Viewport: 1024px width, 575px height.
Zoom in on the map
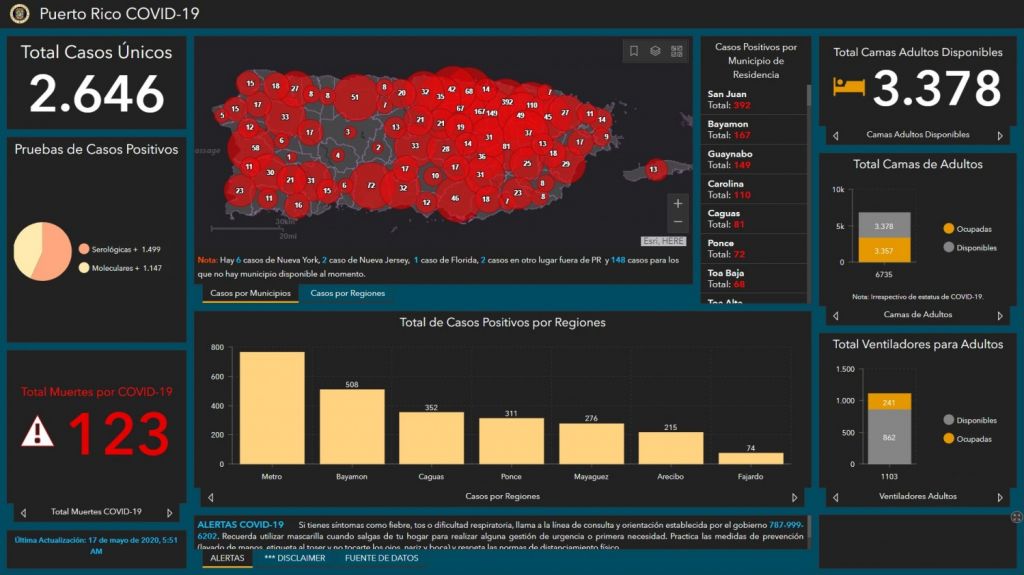click(x=678, y=204)
